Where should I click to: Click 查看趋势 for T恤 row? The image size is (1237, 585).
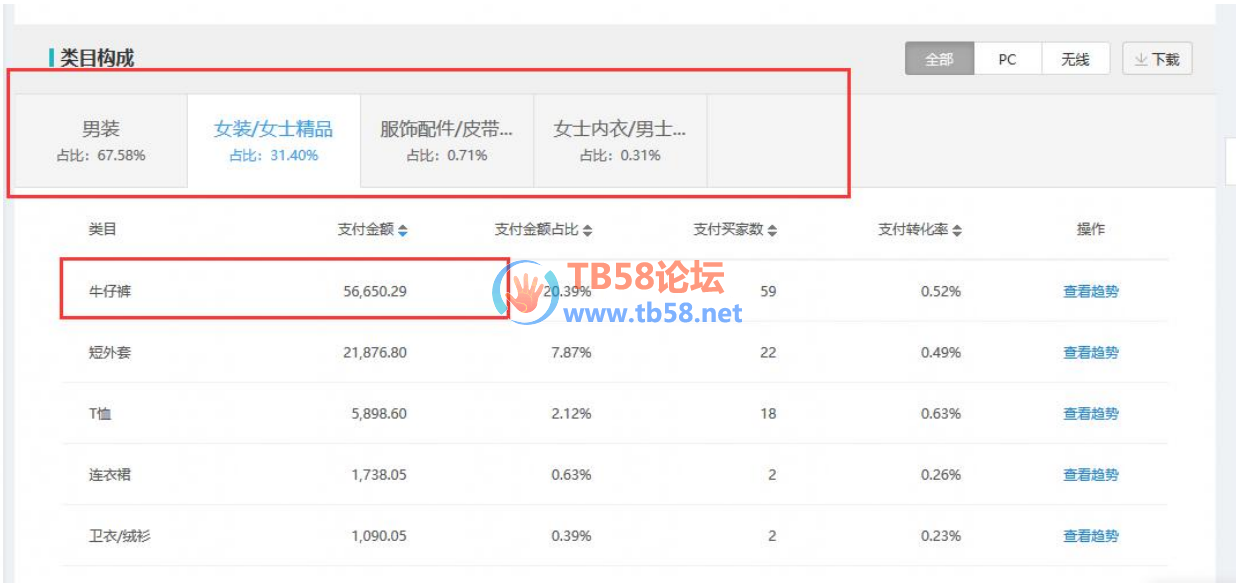[x=1090, y=414]
